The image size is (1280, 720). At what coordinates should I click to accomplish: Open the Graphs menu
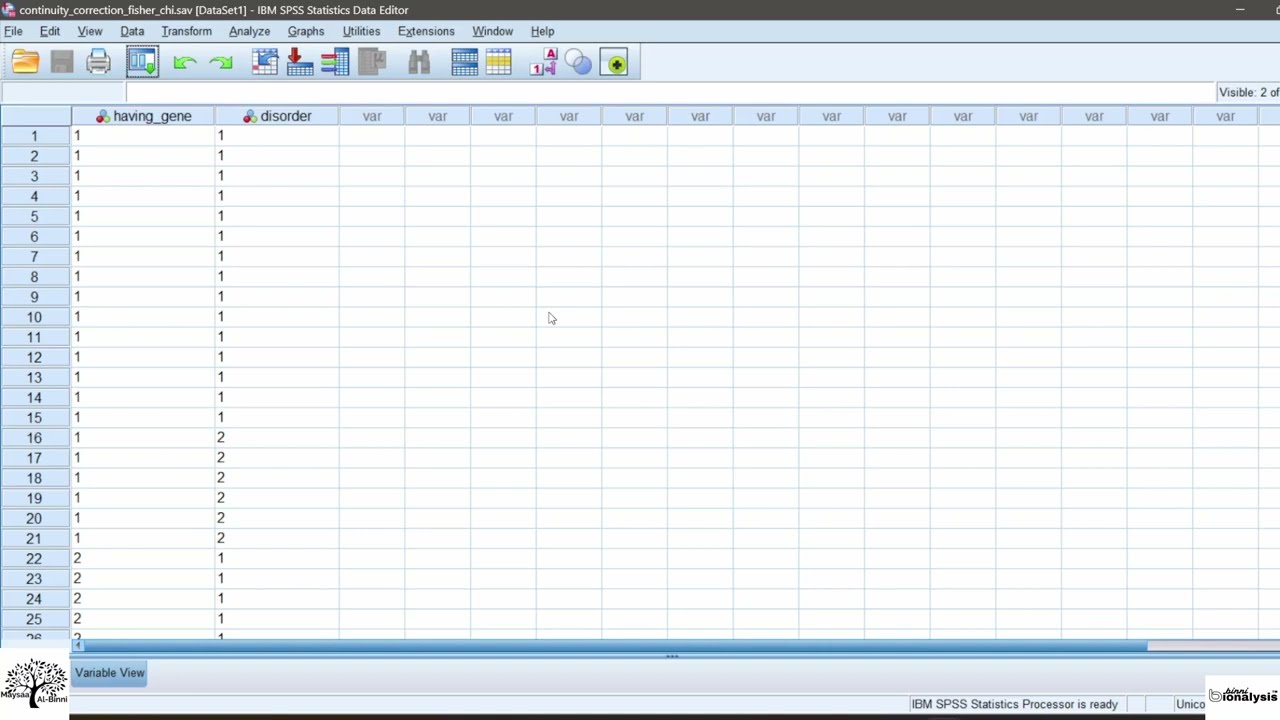click(x=306, y=31)
